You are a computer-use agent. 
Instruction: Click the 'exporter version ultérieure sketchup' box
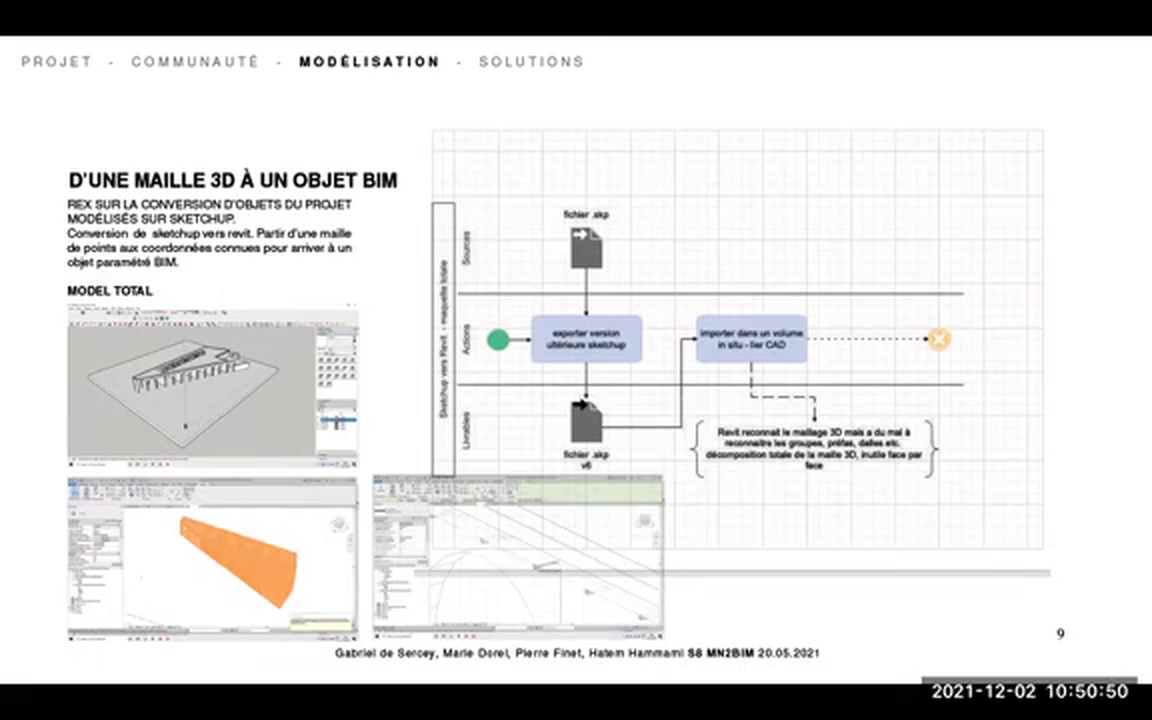pos(586,339)
